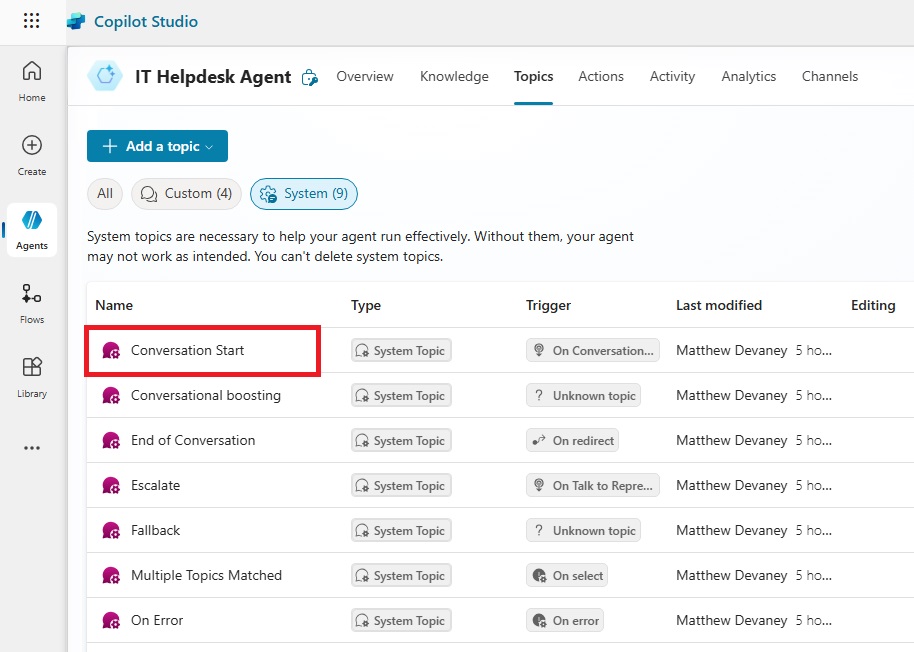
Task: Click Matthew Devaney in On Error row
Action: pos(732,620)
